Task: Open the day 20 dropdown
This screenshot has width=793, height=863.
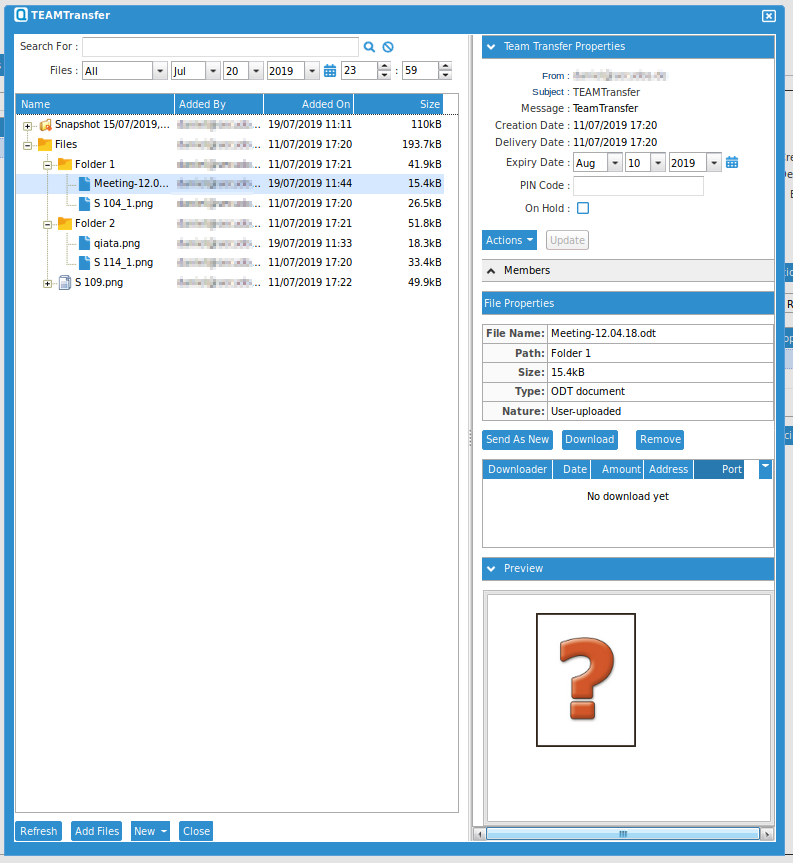Action: coord(256,70)
